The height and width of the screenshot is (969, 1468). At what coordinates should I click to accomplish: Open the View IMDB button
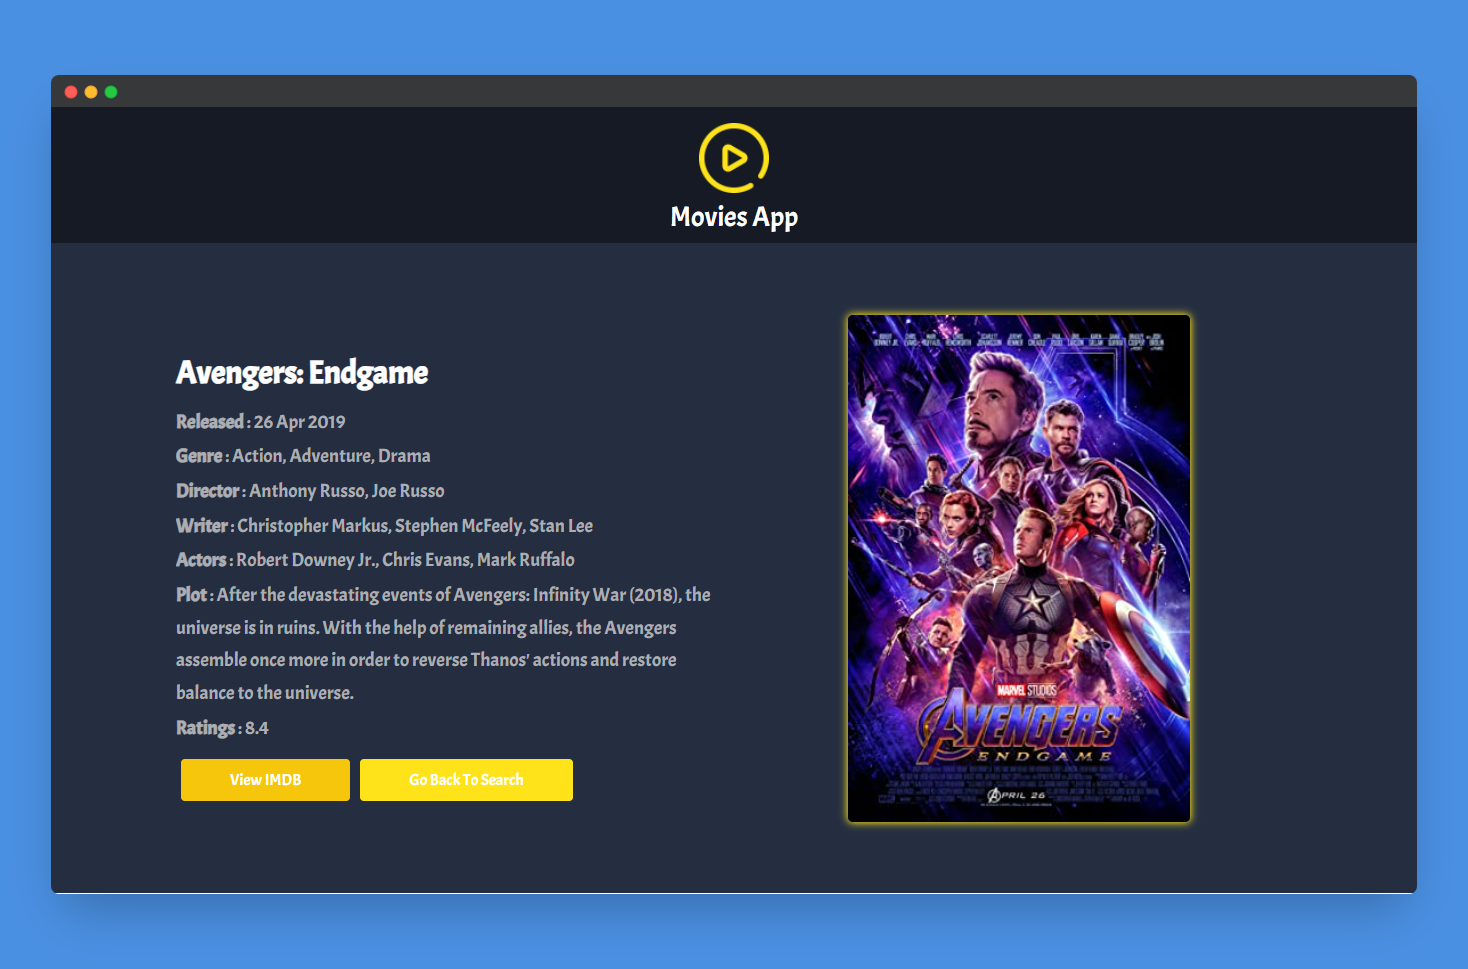[x=265, y=780]
